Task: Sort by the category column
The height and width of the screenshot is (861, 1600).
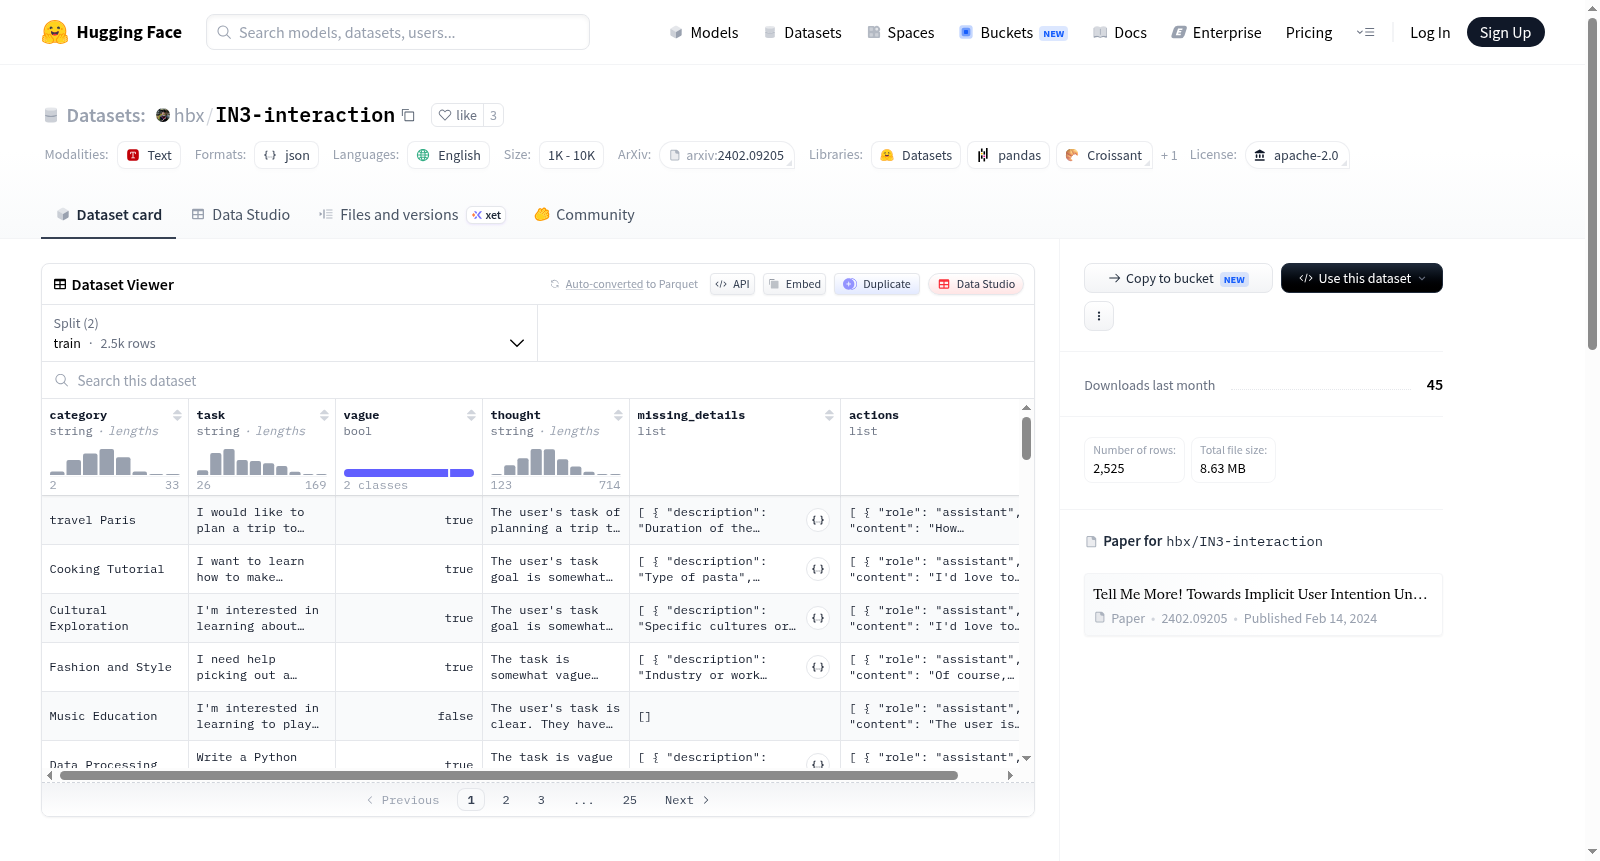Action: click(177, 415)
